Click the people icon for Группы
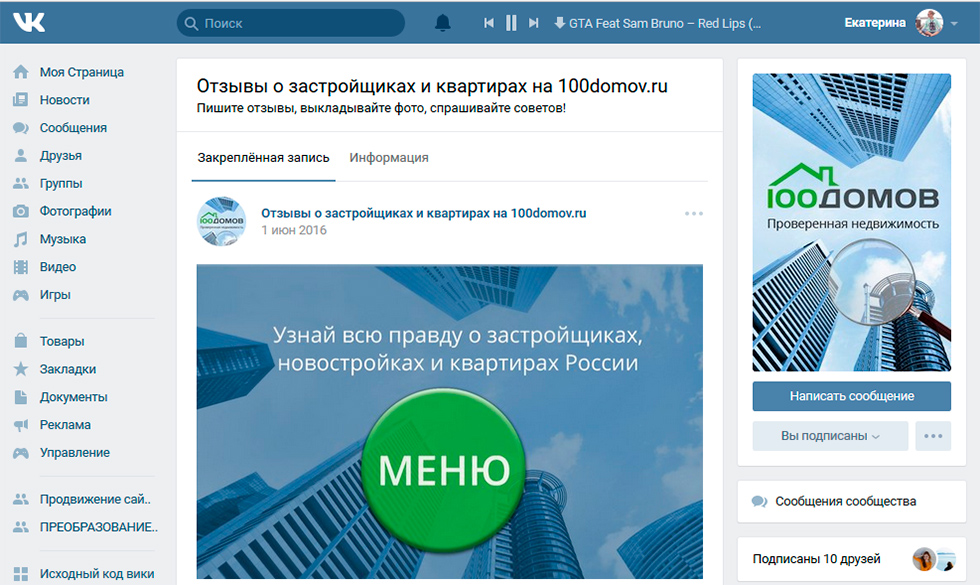This screenshot has height=585, width=980. (x=21, y=183)
